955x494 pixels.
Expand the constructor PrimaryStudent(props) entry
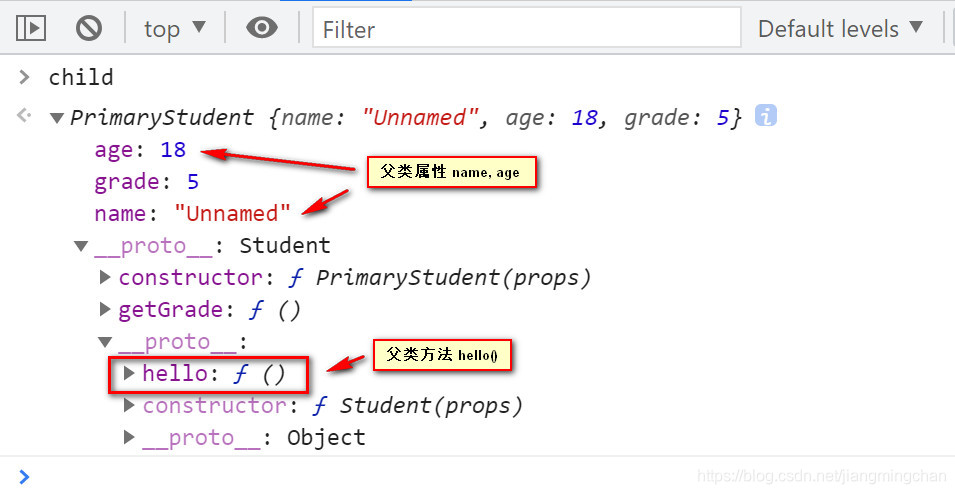pyautogui.click(x=105, y=277)
